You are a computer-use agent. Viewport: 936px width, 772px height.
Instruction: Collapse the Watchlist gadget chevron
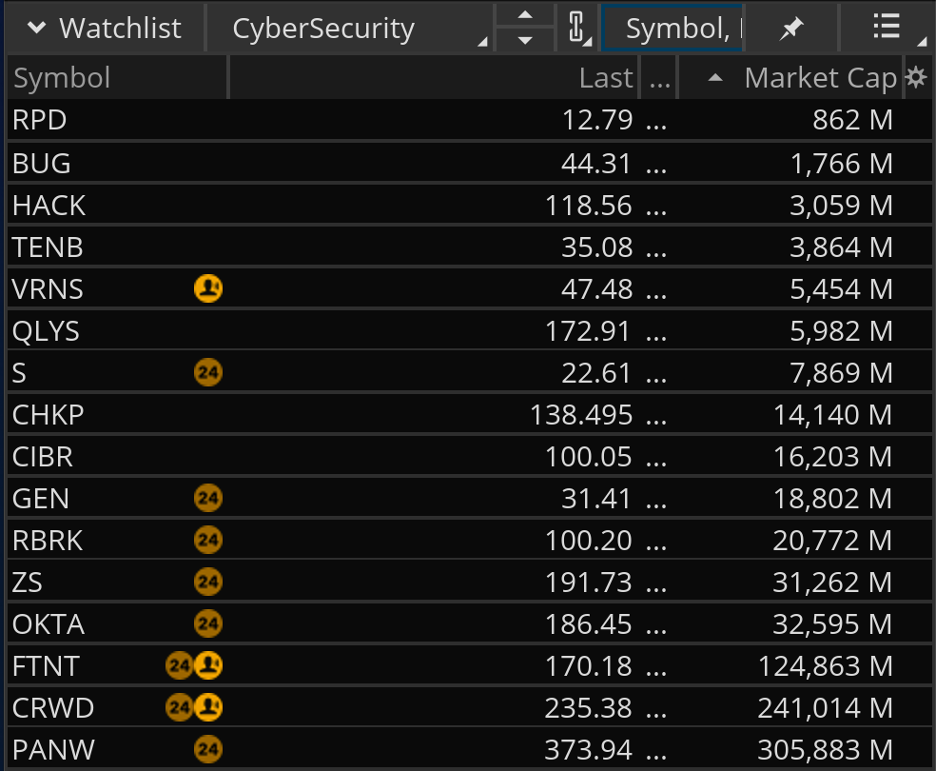(x=37, y=27)
